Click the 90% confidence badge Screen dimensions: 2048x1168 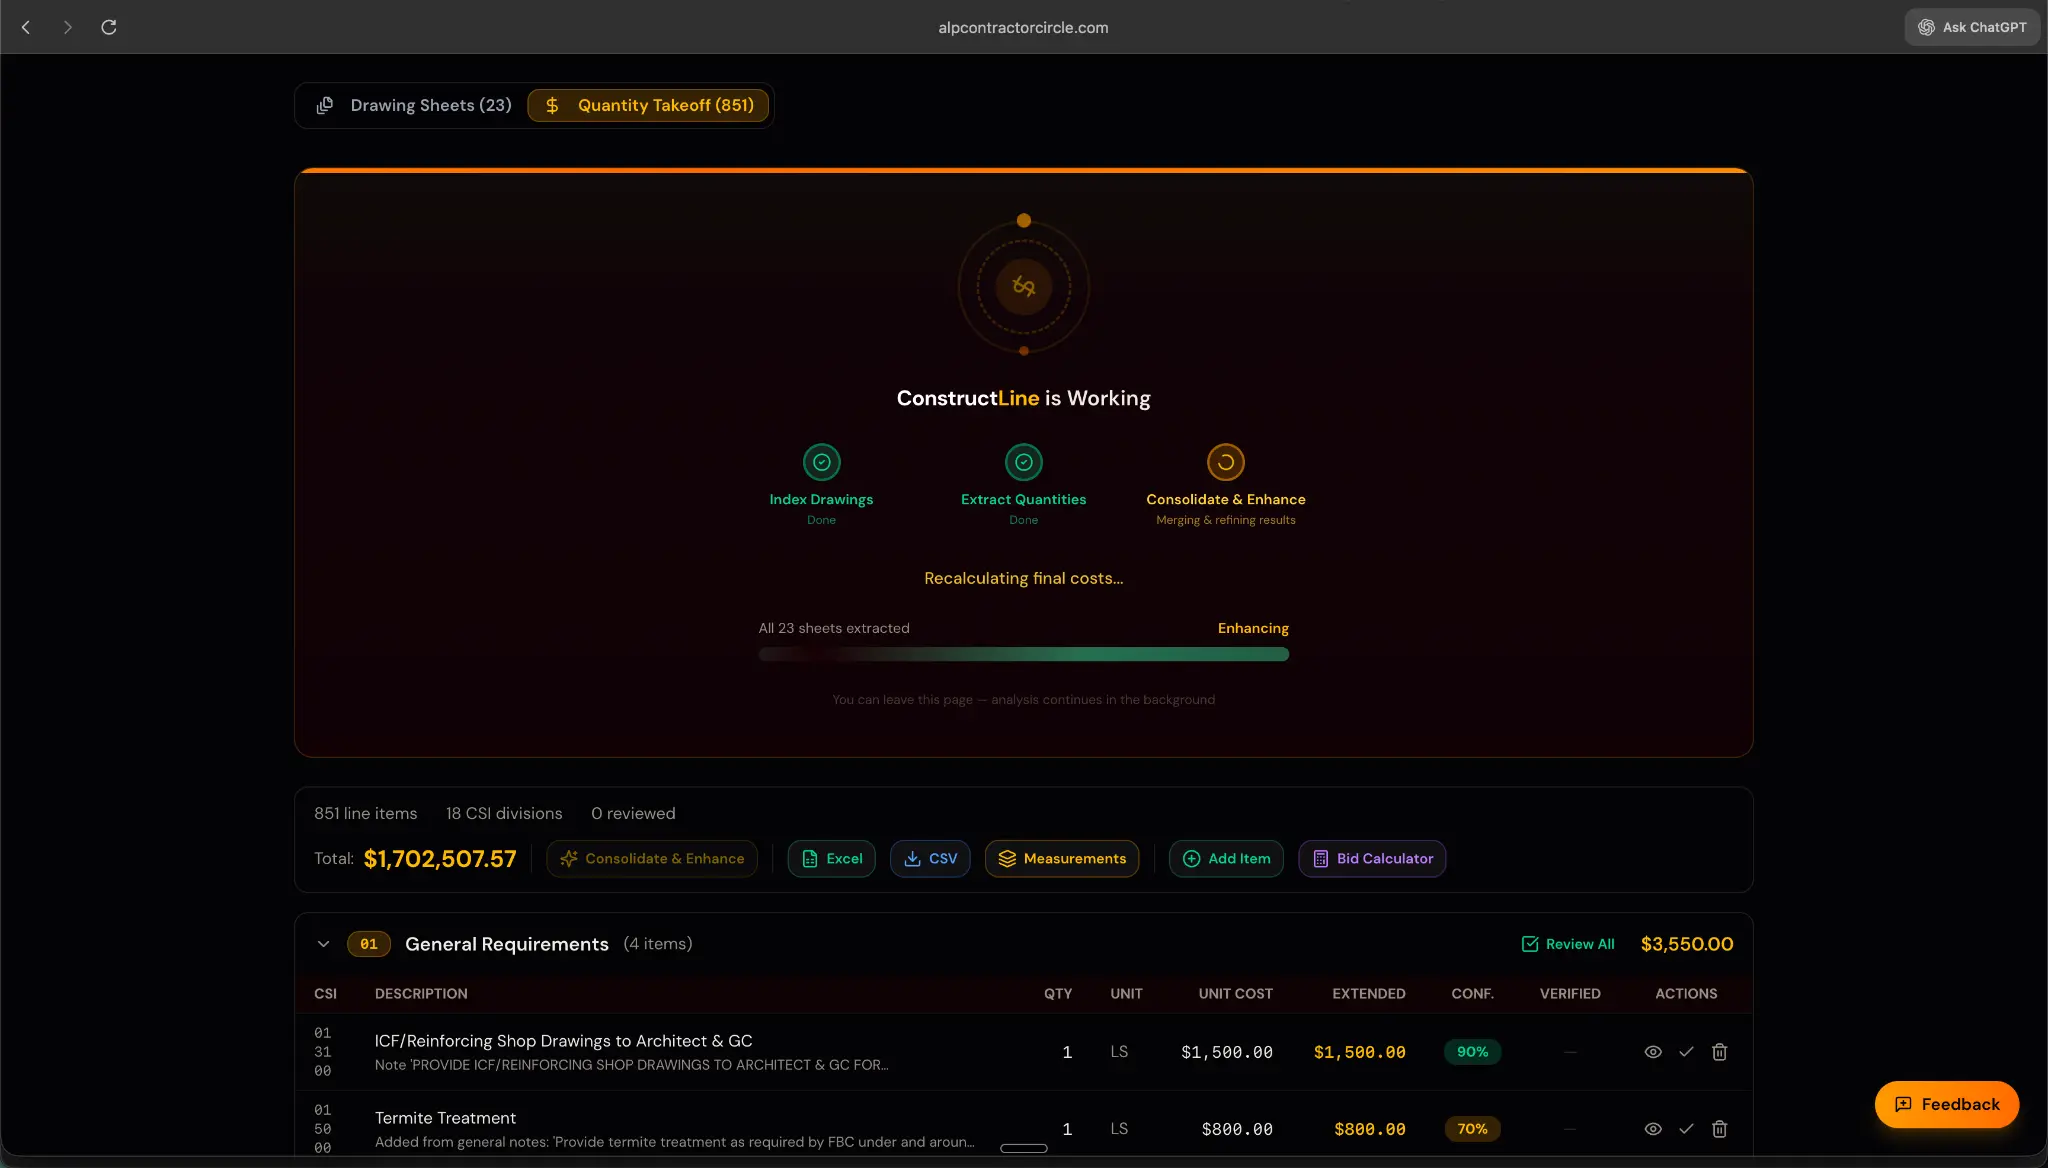pos(1472,1052)
